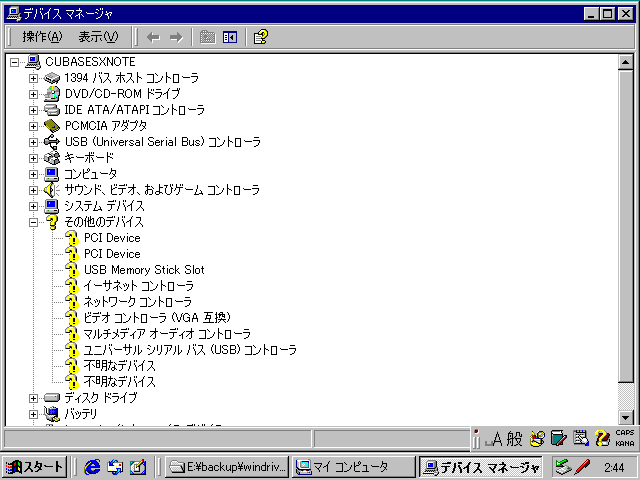Select the first PCI Device entry

[x=112, y=238]
